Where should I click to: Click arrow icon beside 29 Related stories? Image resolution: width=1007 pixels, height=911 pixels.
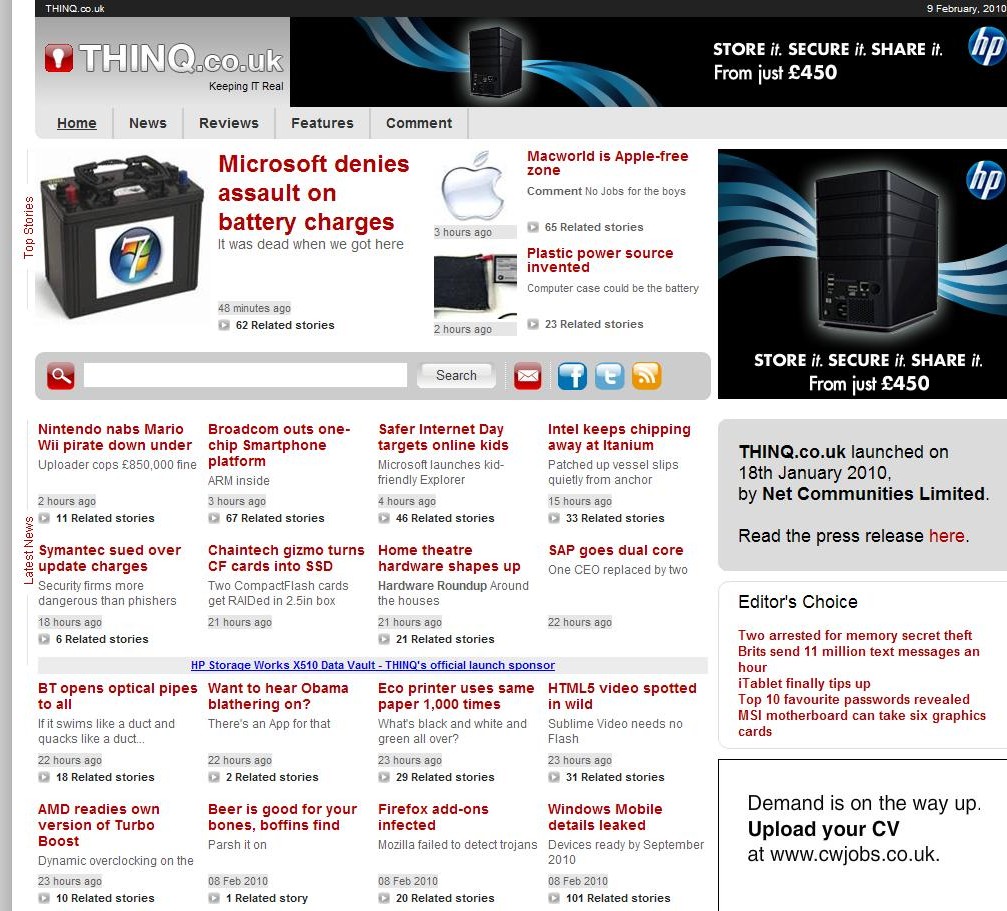(x=383, y=777)
